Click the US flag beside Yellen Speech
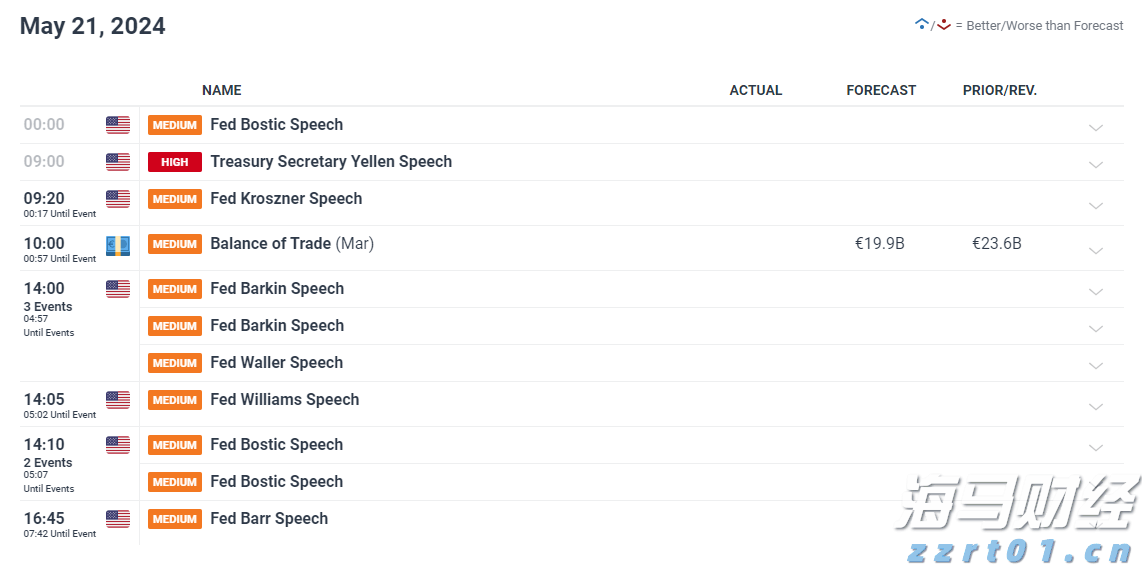Image resolution: width=1142 pixels, height=567 pixels. pyautogui.click(x=118, y=162)
